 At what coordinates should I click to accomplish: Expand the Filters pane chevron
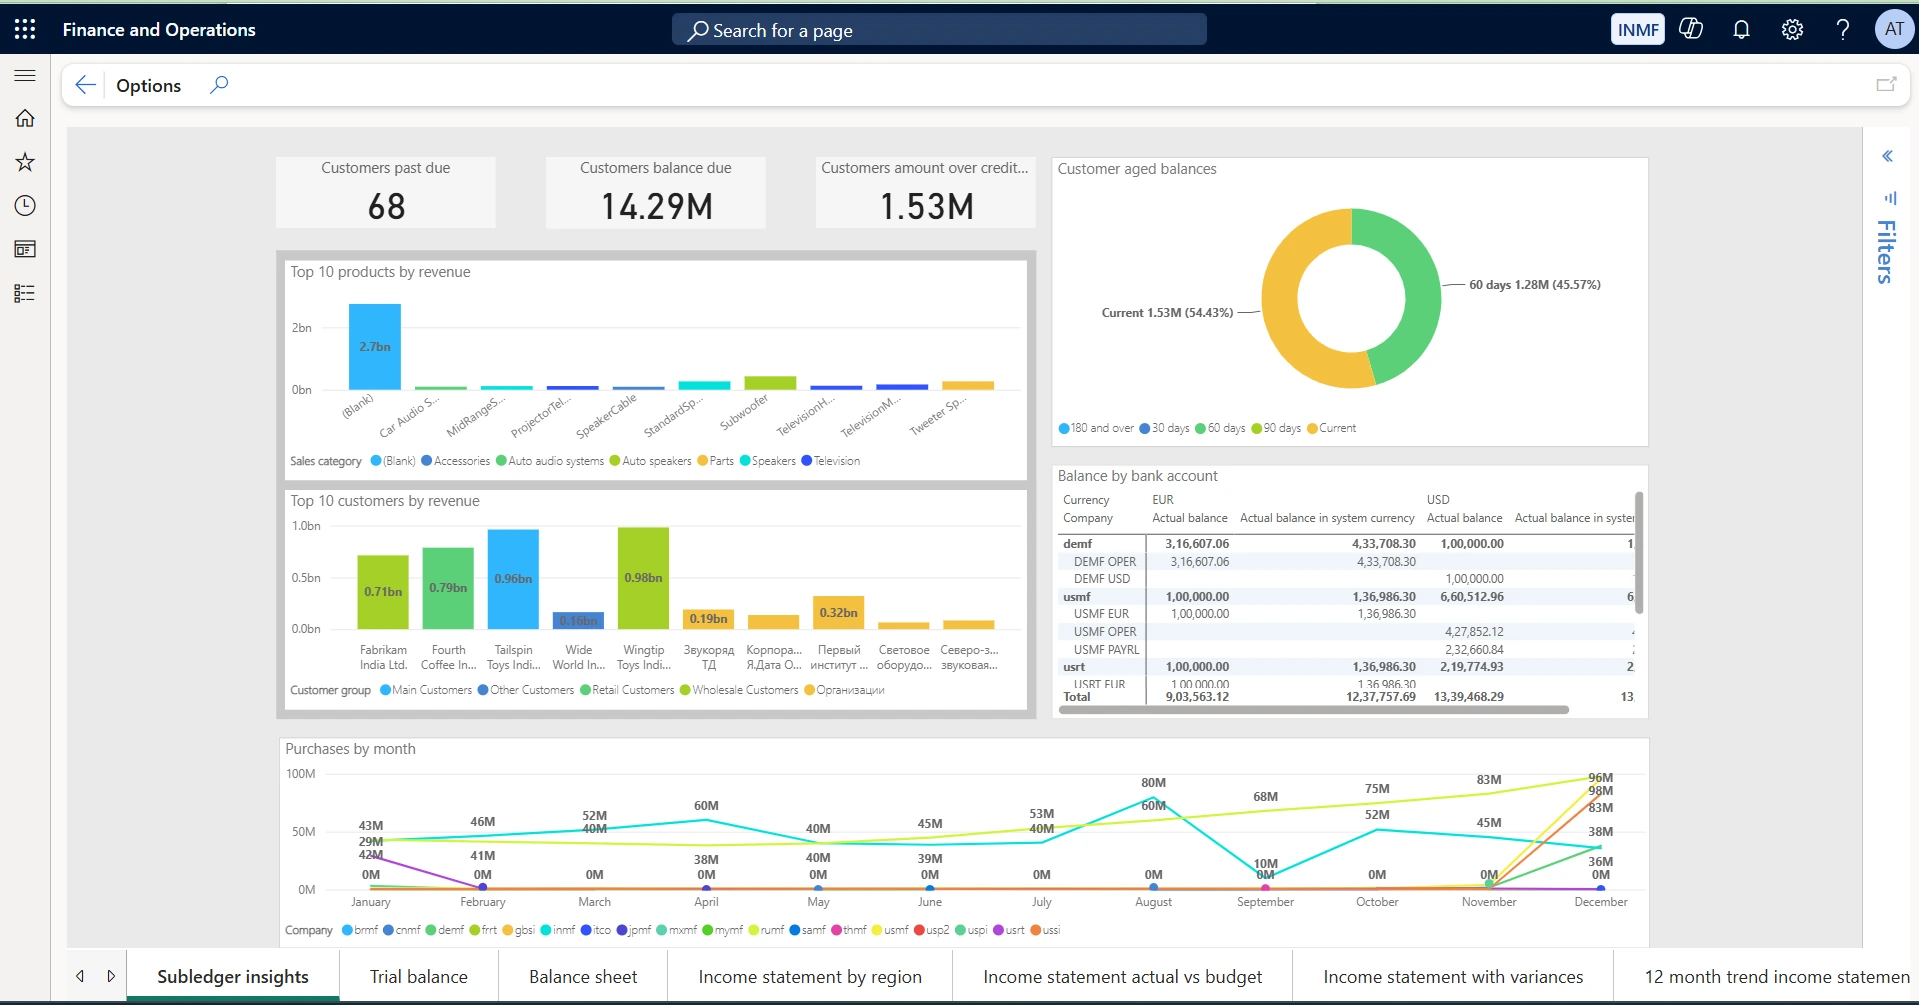[x=1887, y=156]
